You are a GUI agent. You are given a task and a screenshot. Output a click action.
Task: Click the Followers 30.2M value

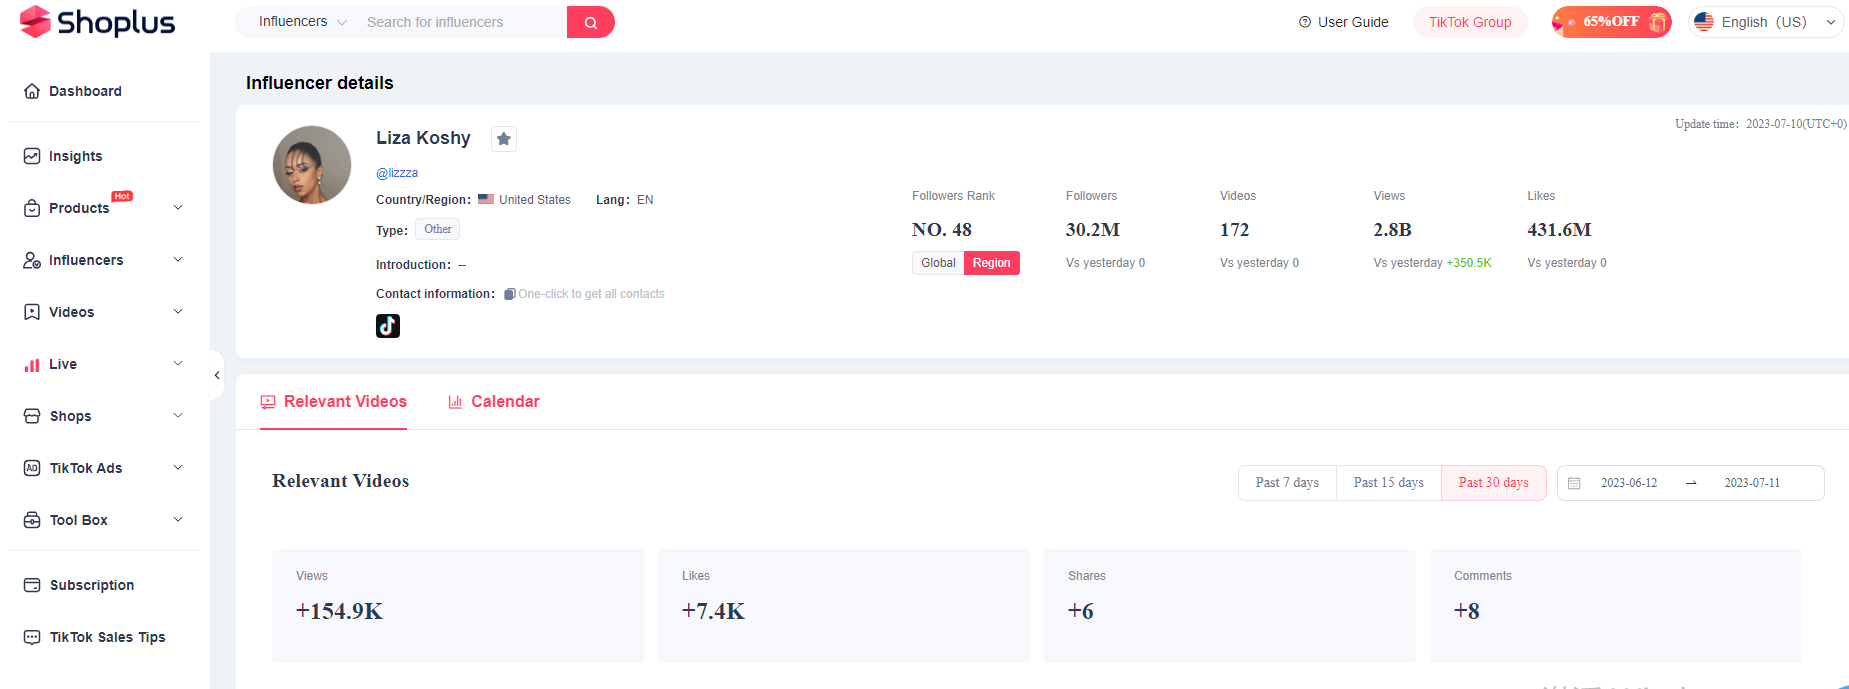point(1093,230)
